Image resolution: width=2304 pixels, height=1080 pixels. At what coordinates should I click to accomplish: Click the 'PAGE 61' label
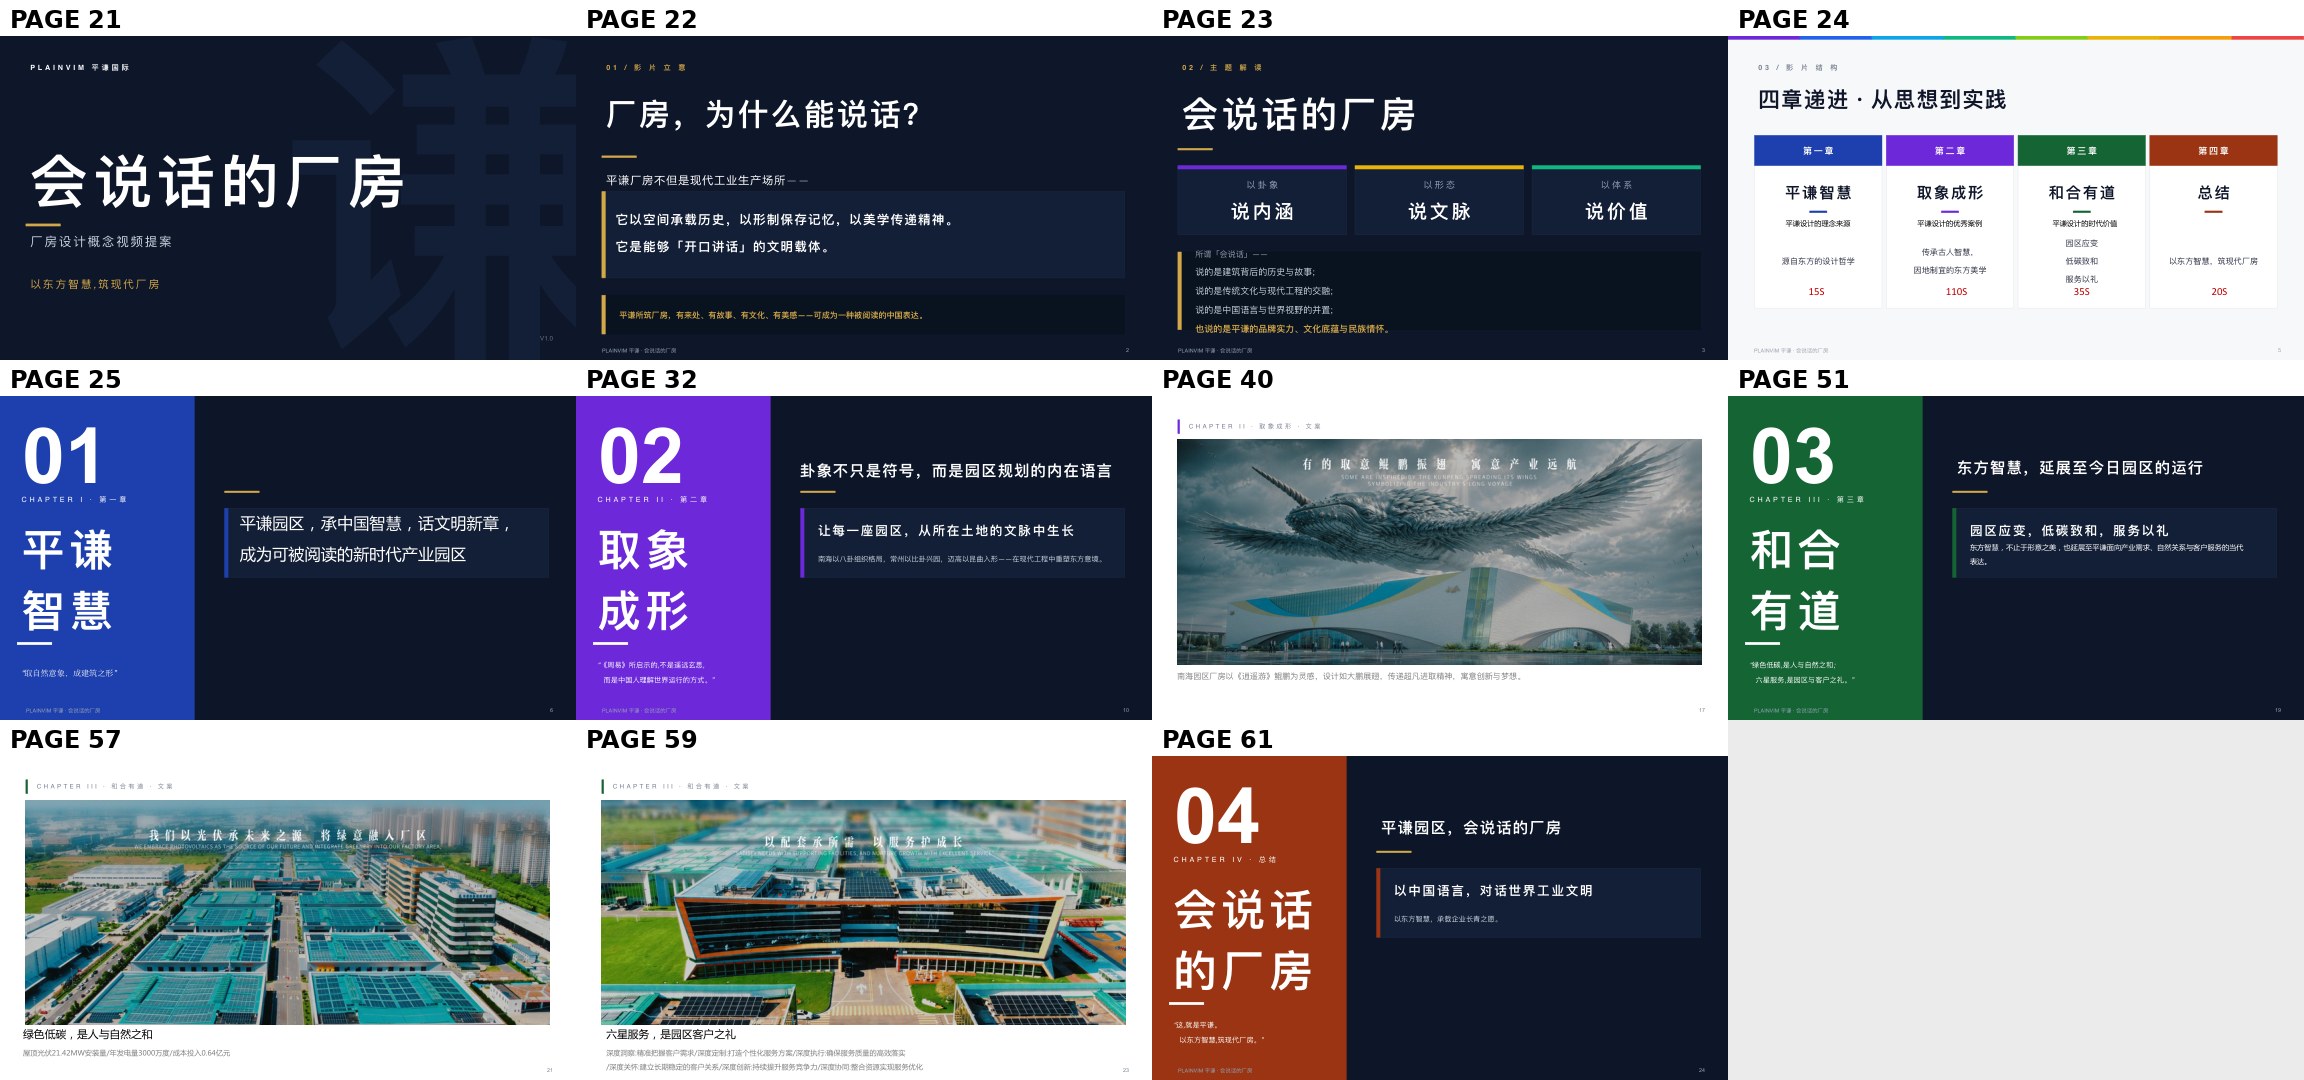pos(1218,739)
